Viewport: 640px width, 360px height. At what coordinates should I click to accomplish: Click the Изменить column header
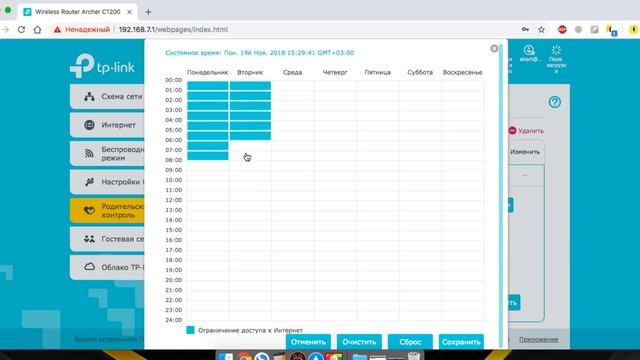525,152
